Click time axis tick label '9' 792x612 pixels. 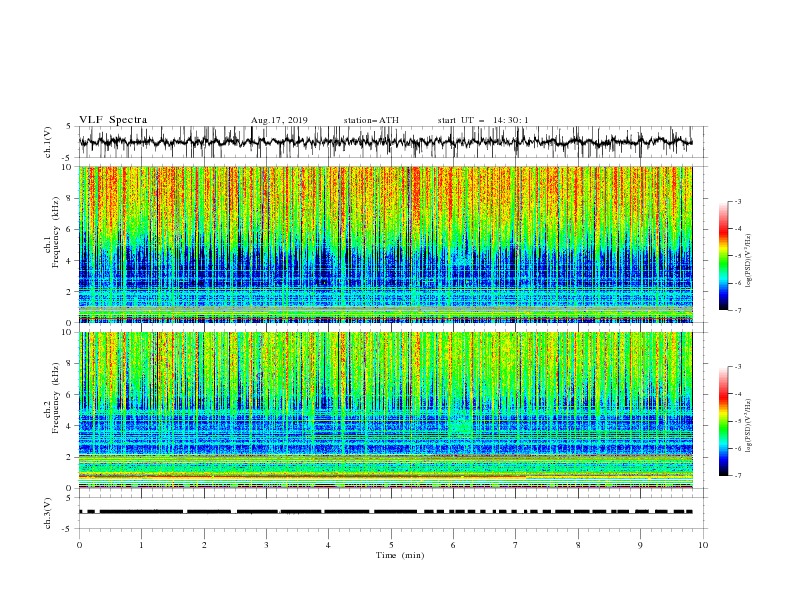coord(640,545)
